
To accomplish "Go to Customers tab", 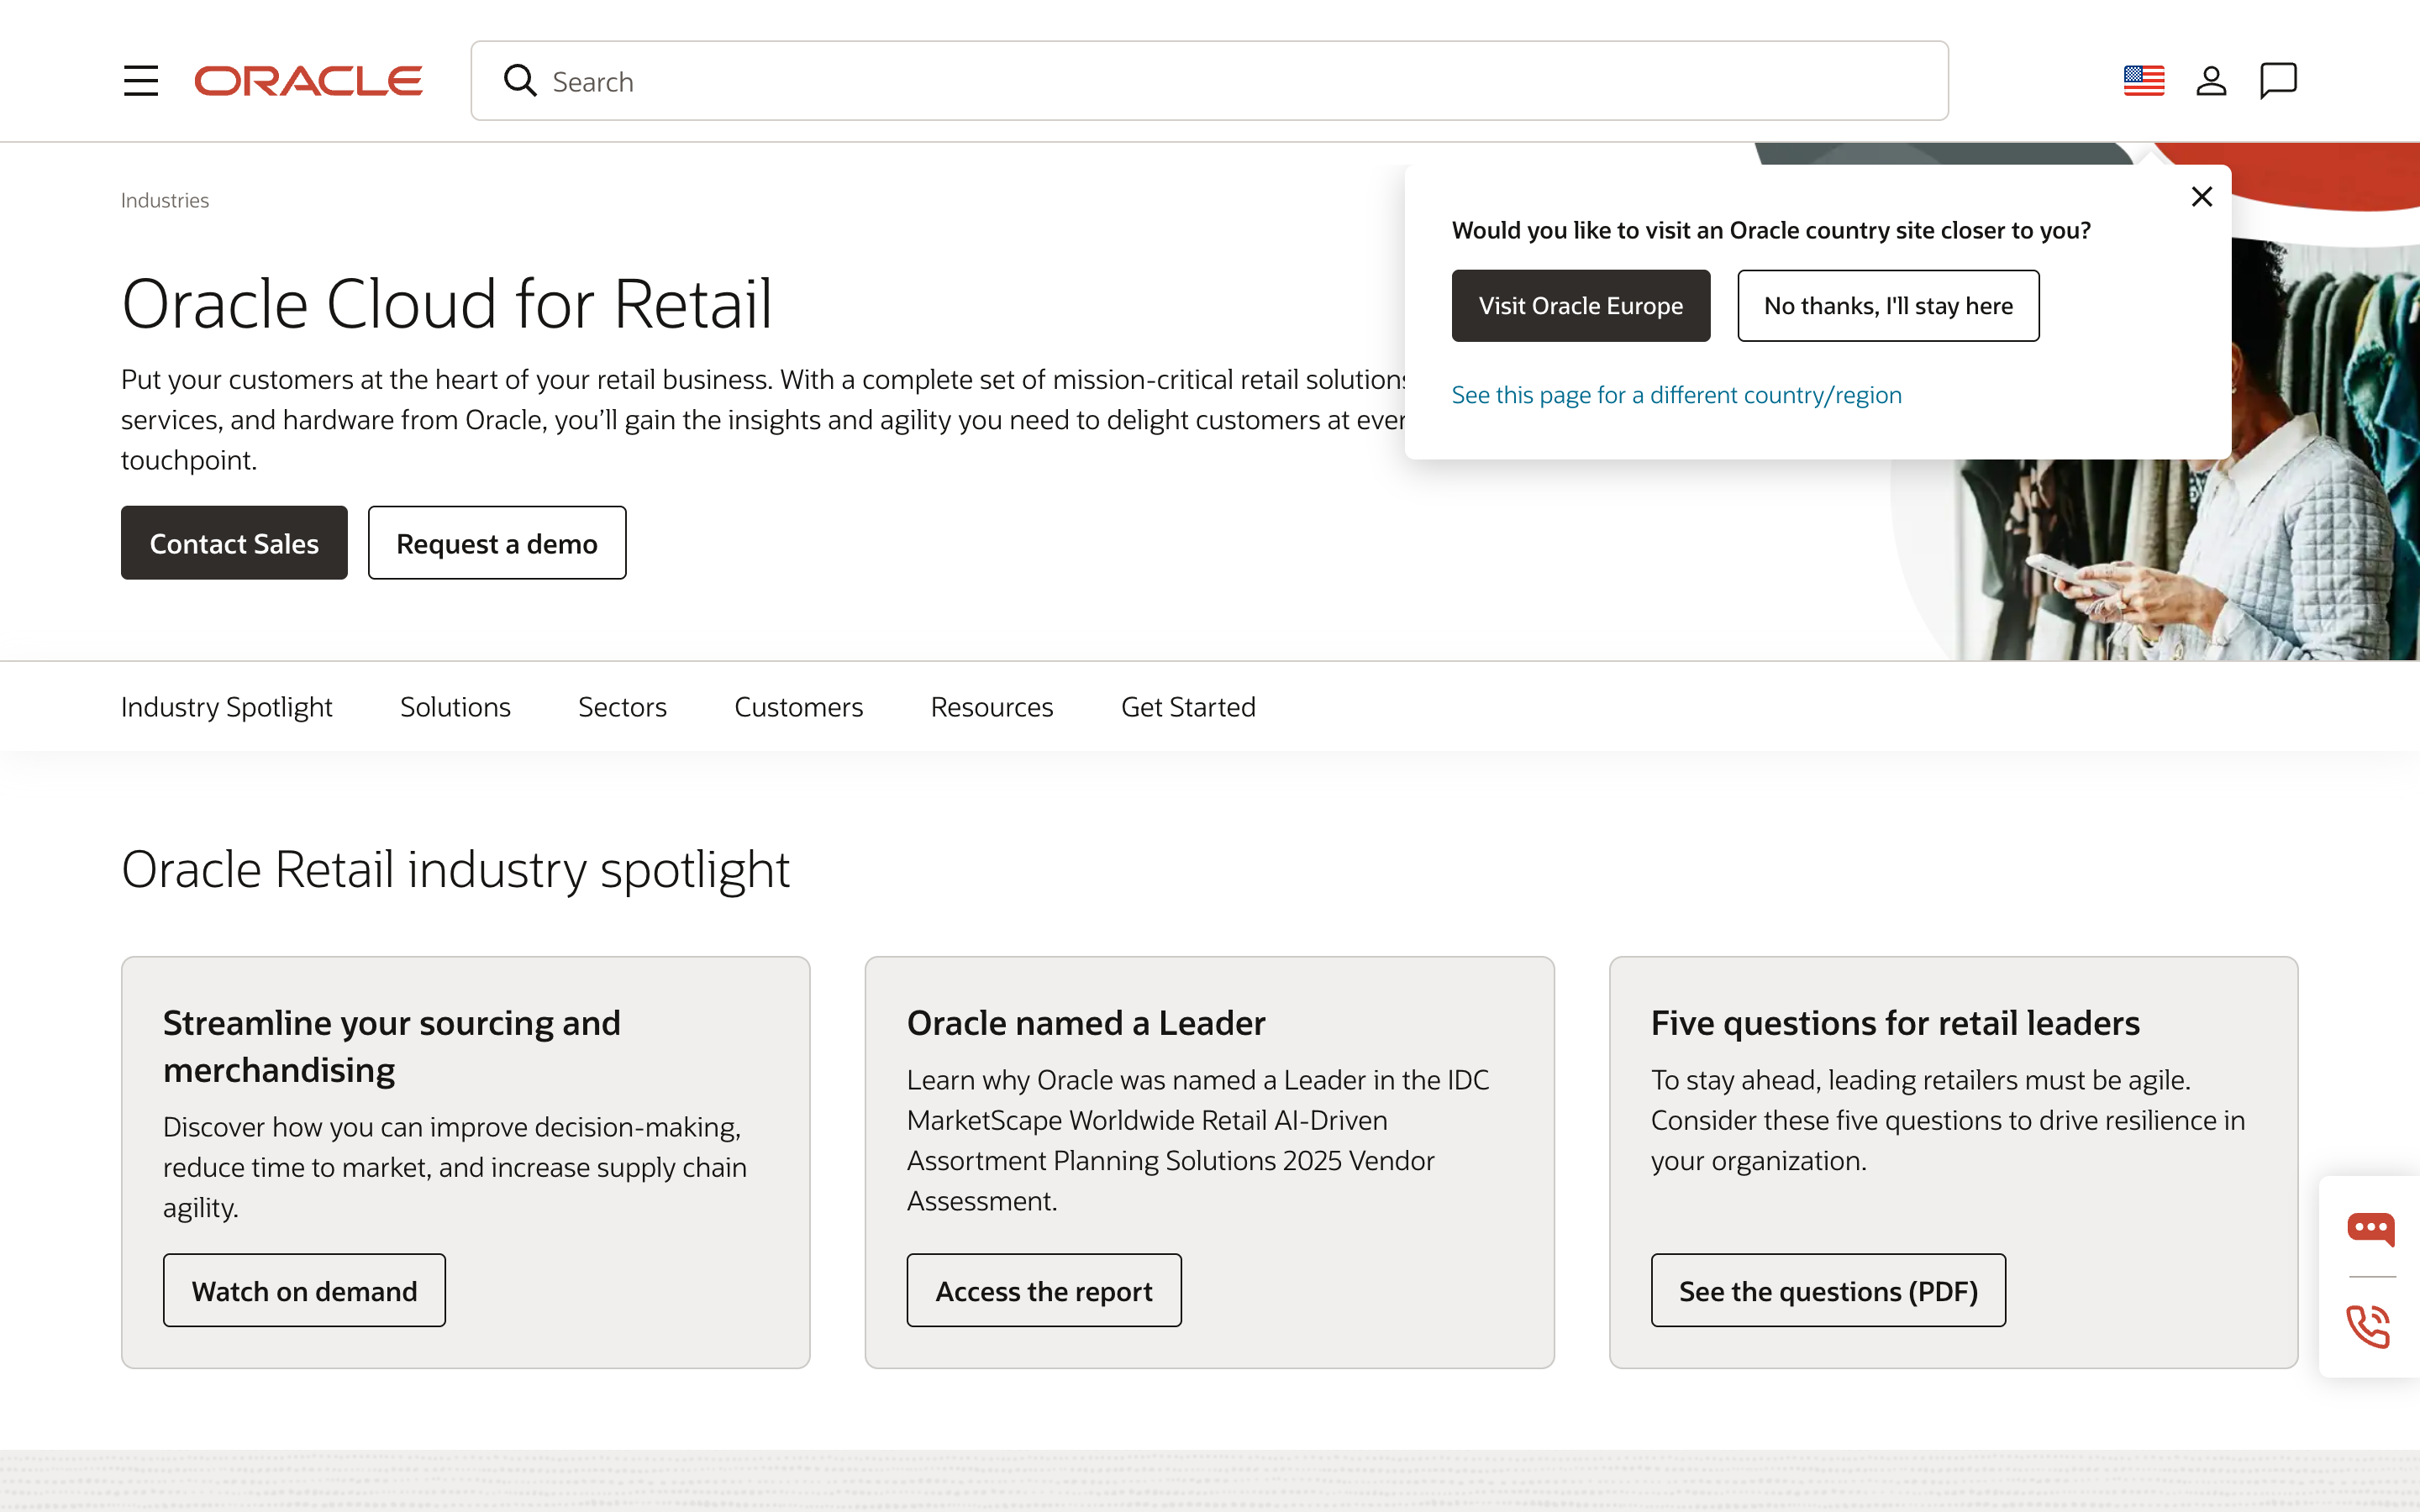I will click(x=798, y=707).
